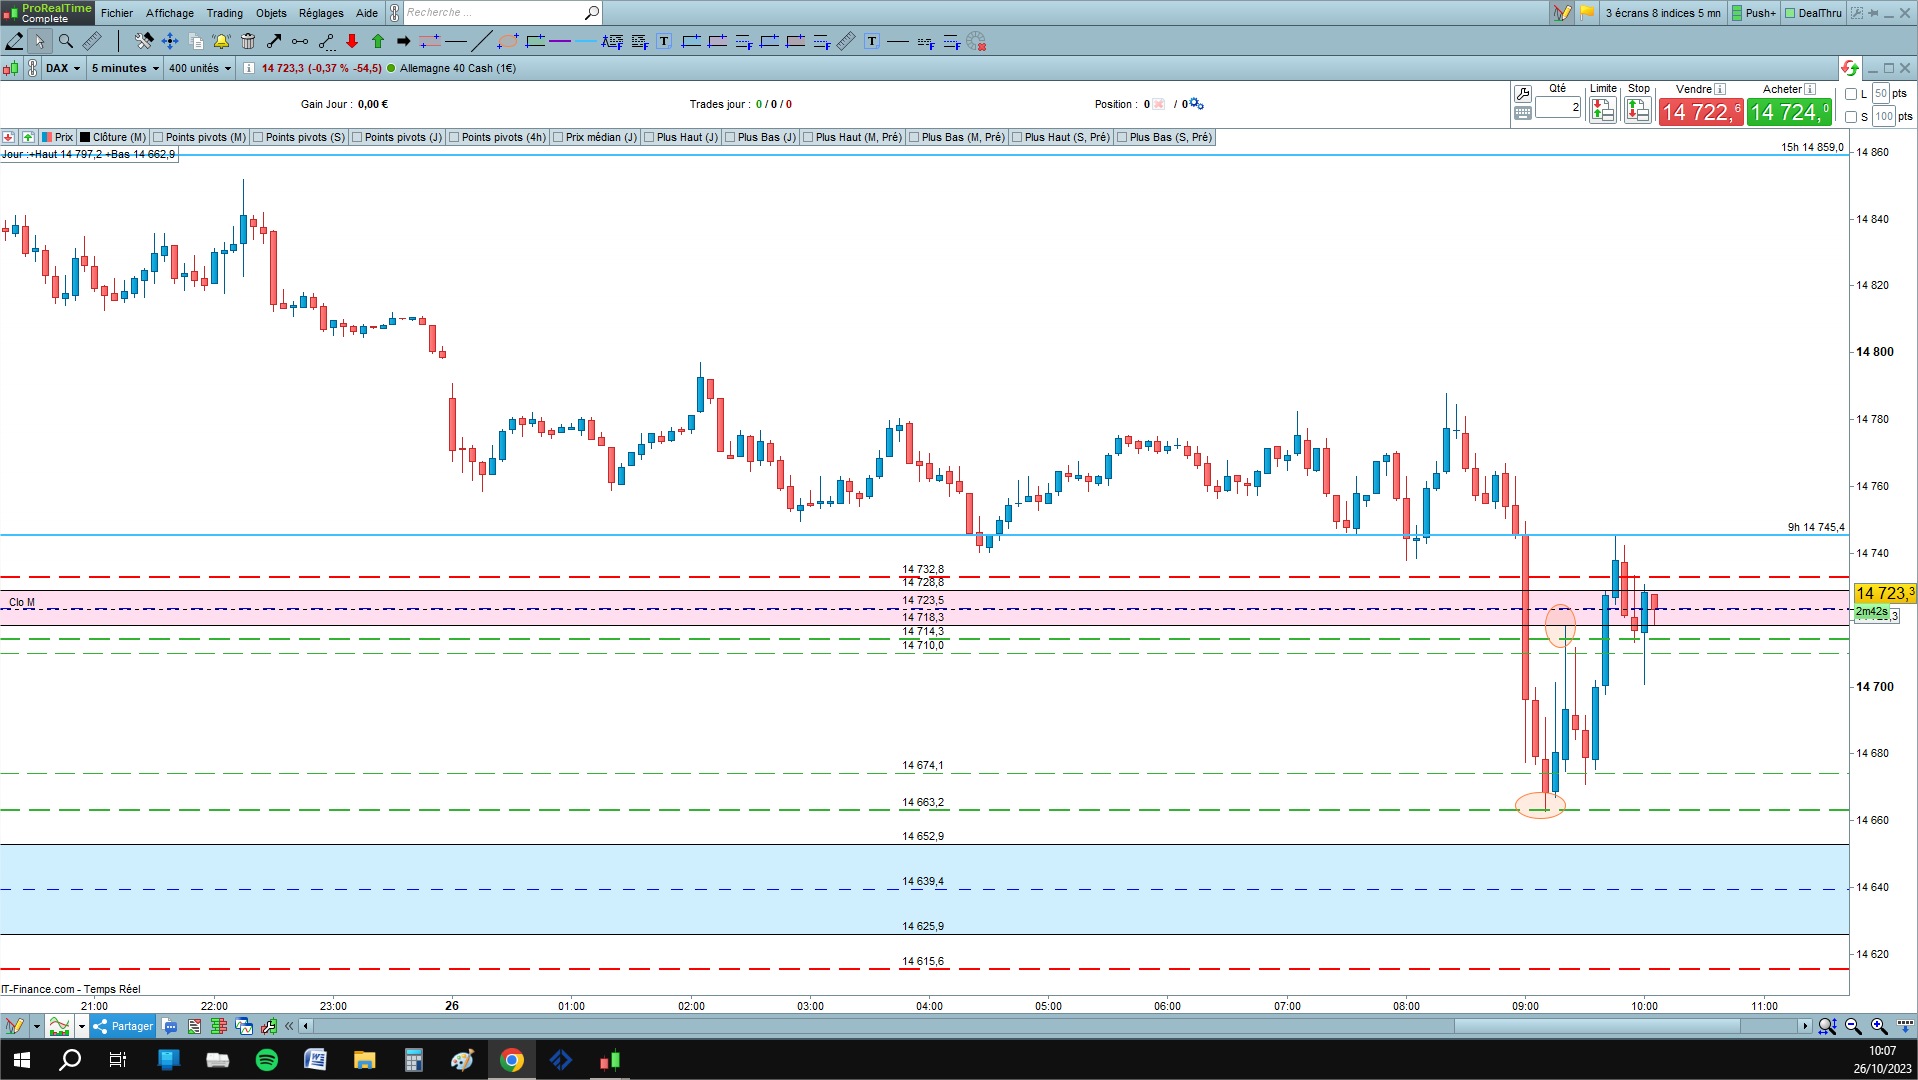Click the copy objects icon
Image resolution: width=1918 pixels, height=1080 pixels.
196,41
